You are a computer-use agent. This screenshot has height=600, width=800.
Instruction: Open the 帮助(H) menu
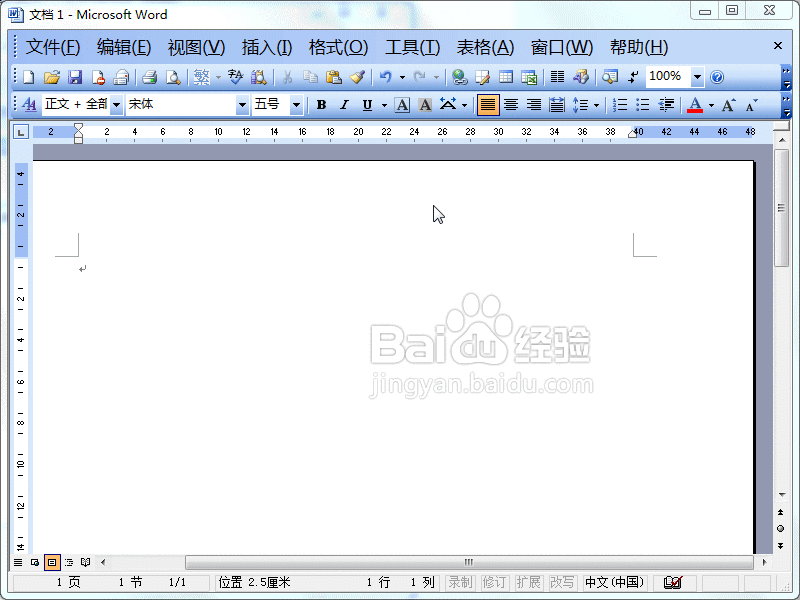pyautogui.click(x=639, y=47)
